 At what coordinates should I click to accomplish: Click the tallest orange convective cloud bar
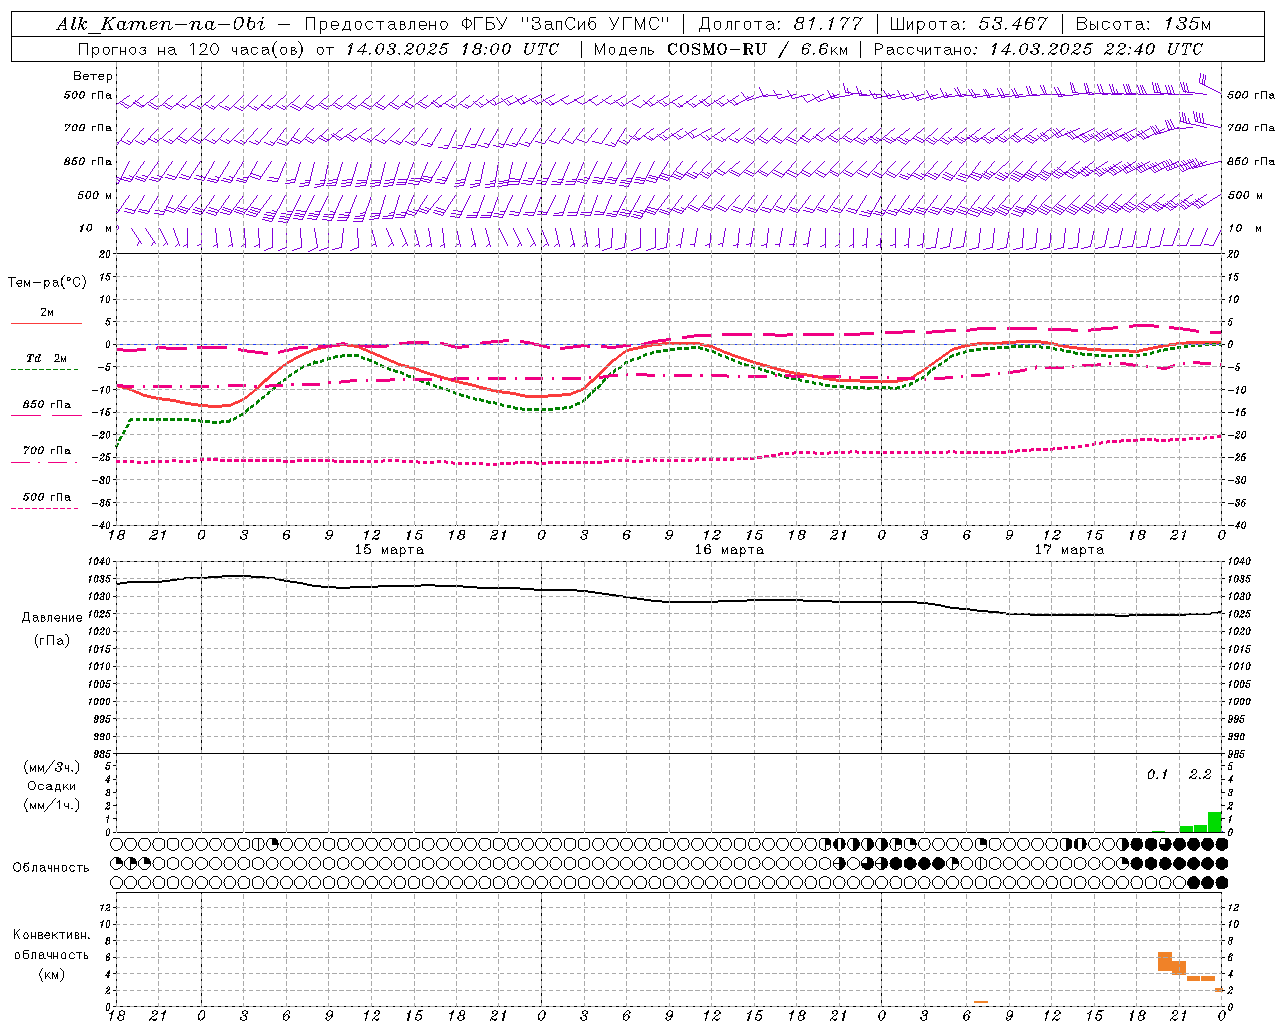pos(1164,961)
